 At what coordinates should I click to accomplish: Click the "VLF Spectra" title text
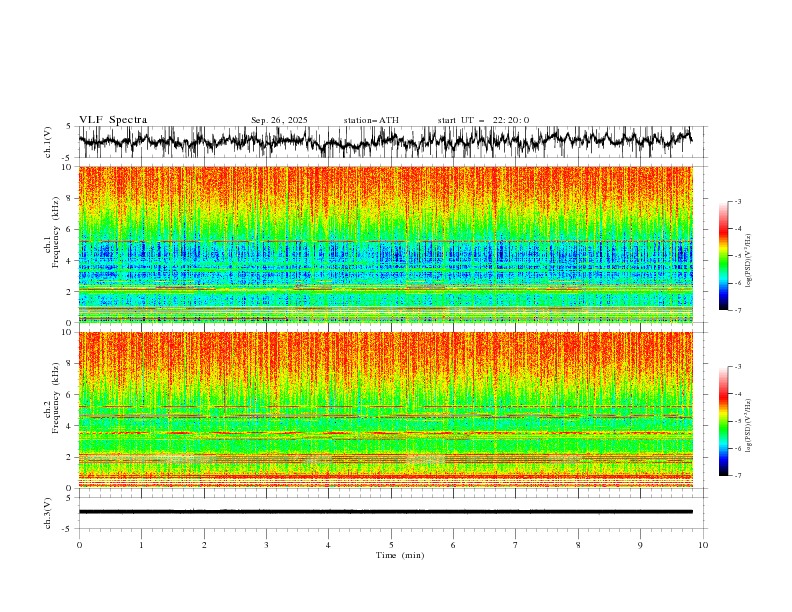(113, 120)
